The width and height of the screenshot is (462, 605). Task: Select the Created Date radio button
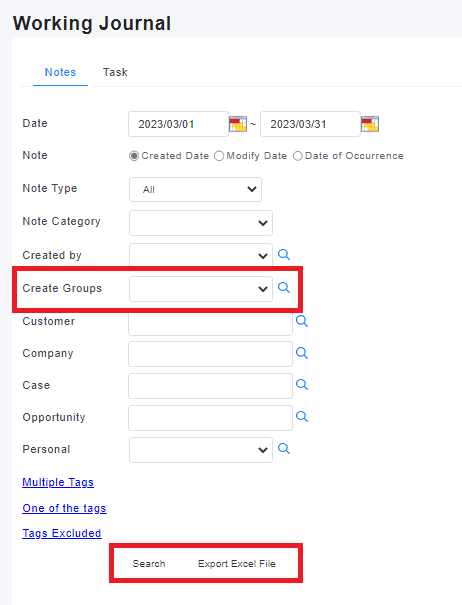tap(134, 156)
